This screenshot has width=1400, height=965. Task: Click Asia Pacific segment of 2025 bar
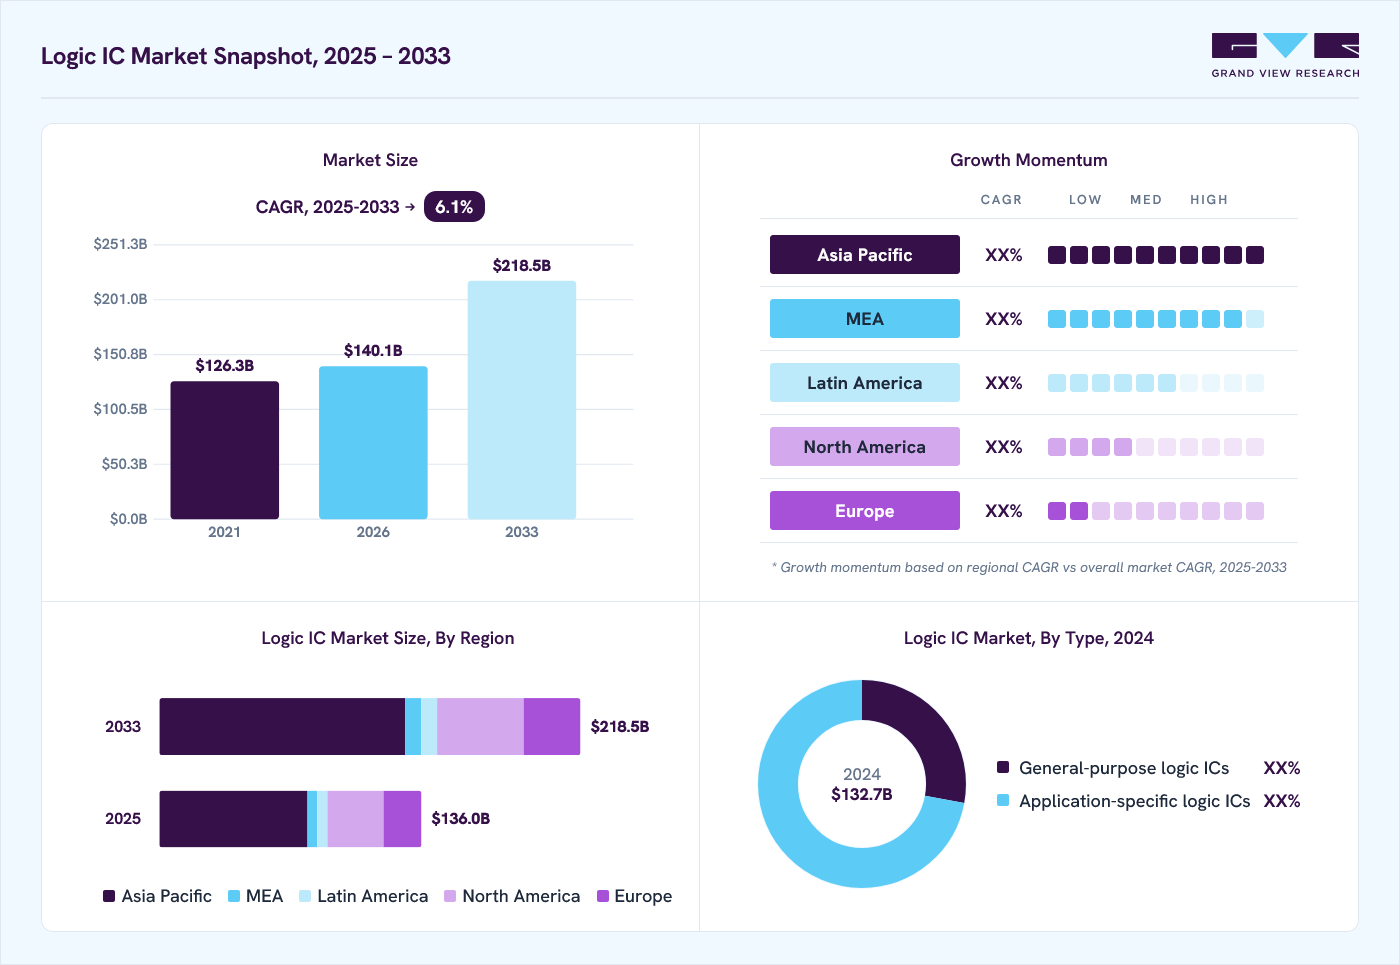pyautogui.click(x=233, y=819)
